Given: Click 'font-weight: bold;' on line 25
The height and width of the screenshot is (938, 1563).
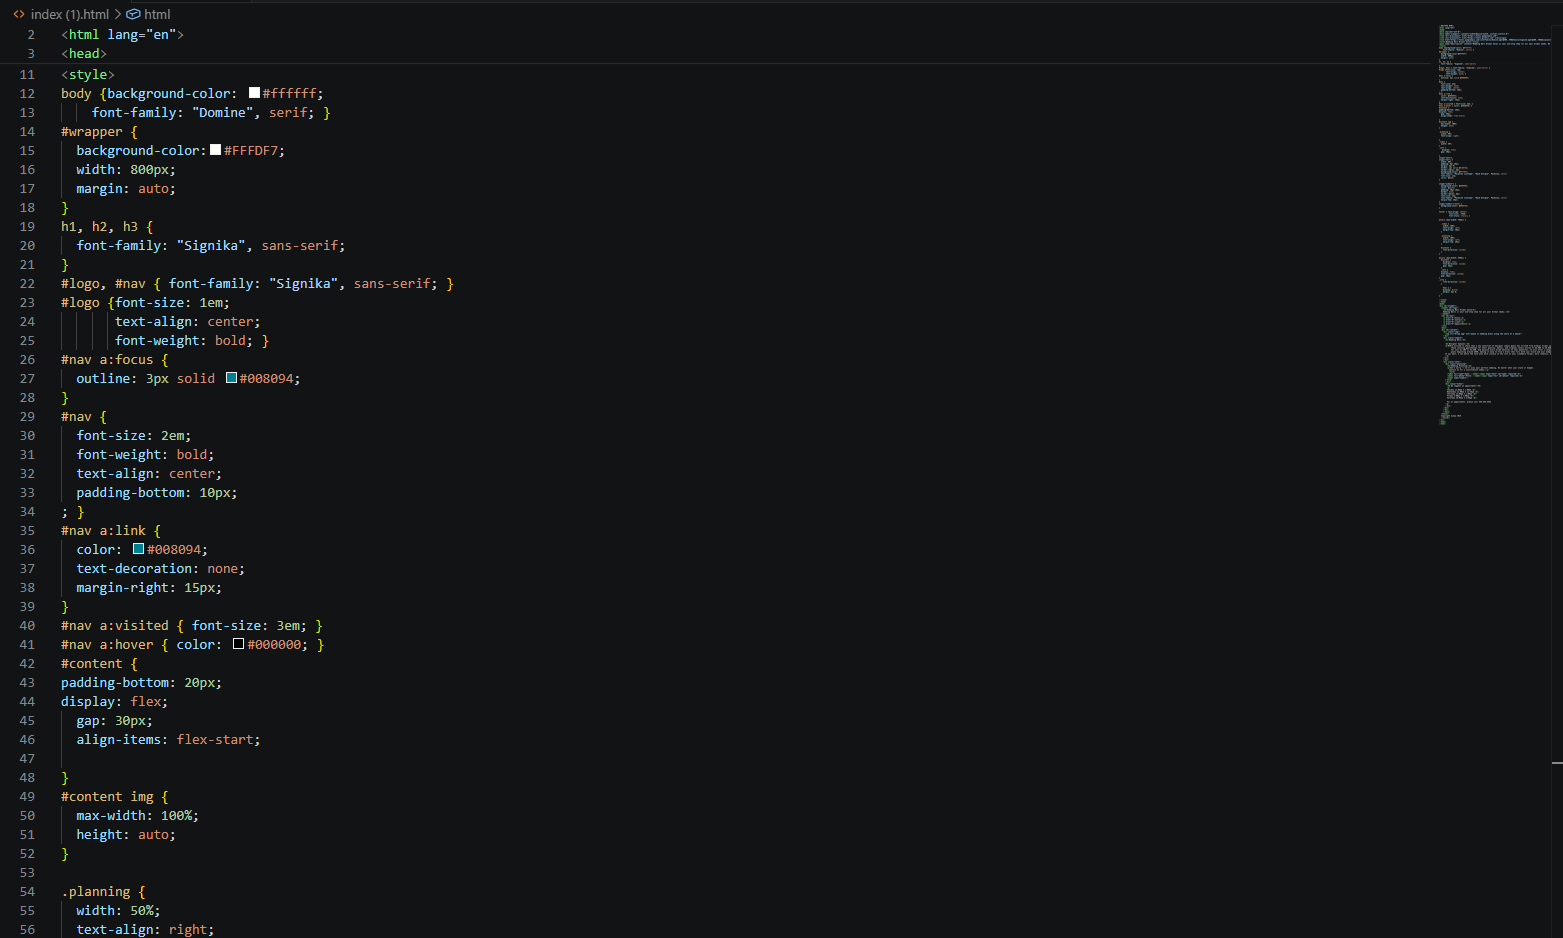Looking at the screenshot, I should [184, 340].
